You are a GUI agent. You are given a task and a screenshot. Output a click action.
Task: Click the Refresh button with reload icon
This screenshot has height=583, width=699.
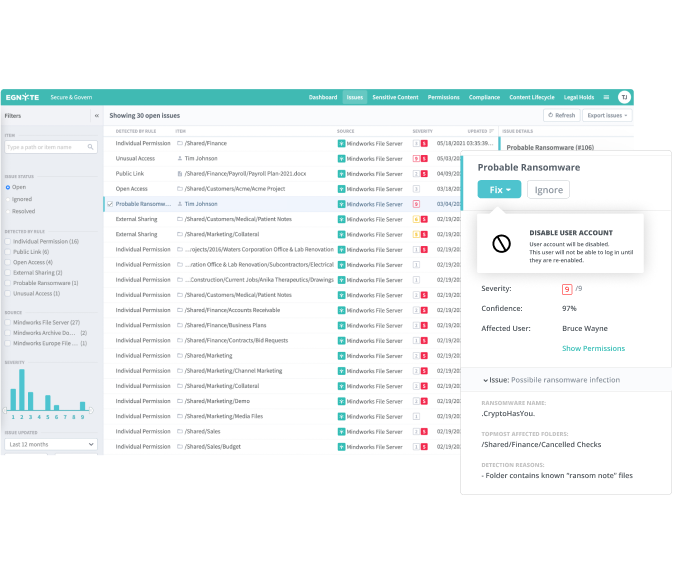(x=561, y=116)
